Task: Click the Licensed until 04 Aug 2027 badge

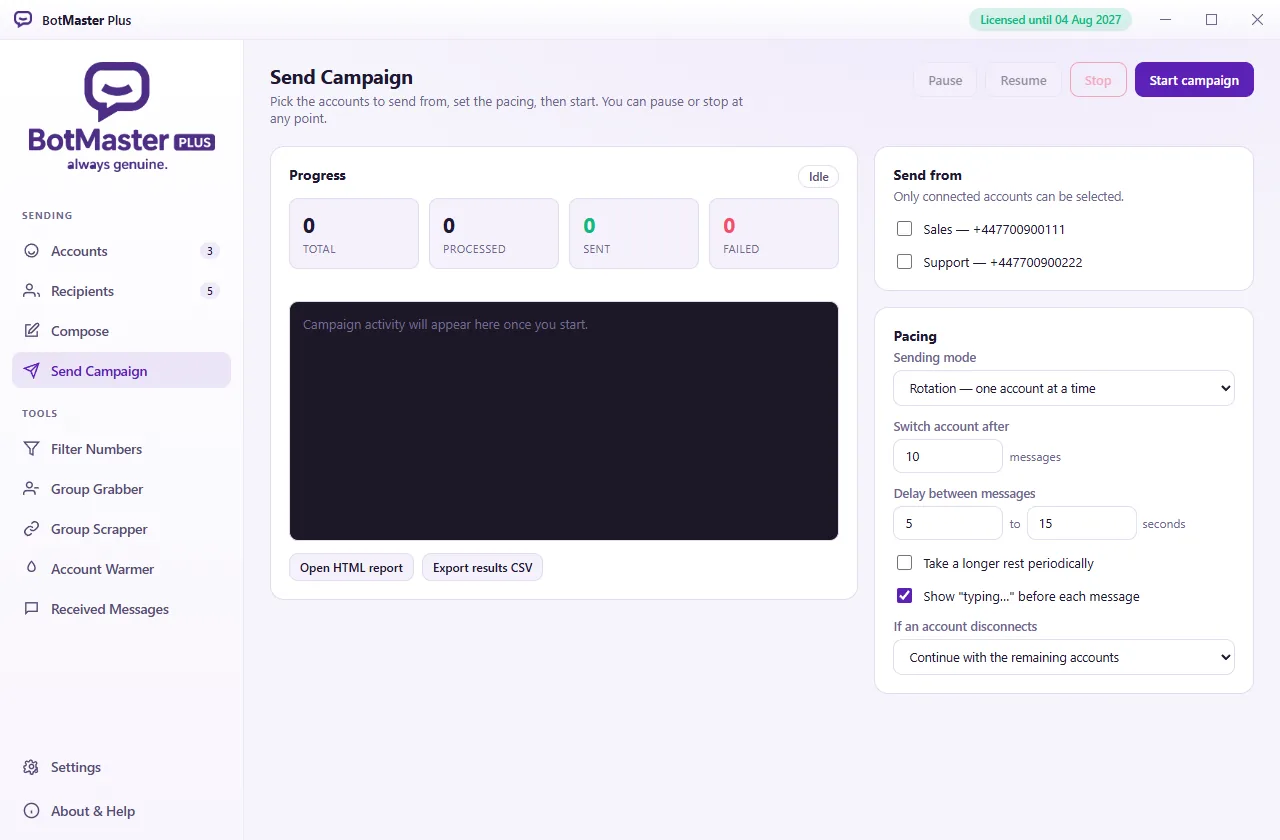Action: tap(1050, 20)
